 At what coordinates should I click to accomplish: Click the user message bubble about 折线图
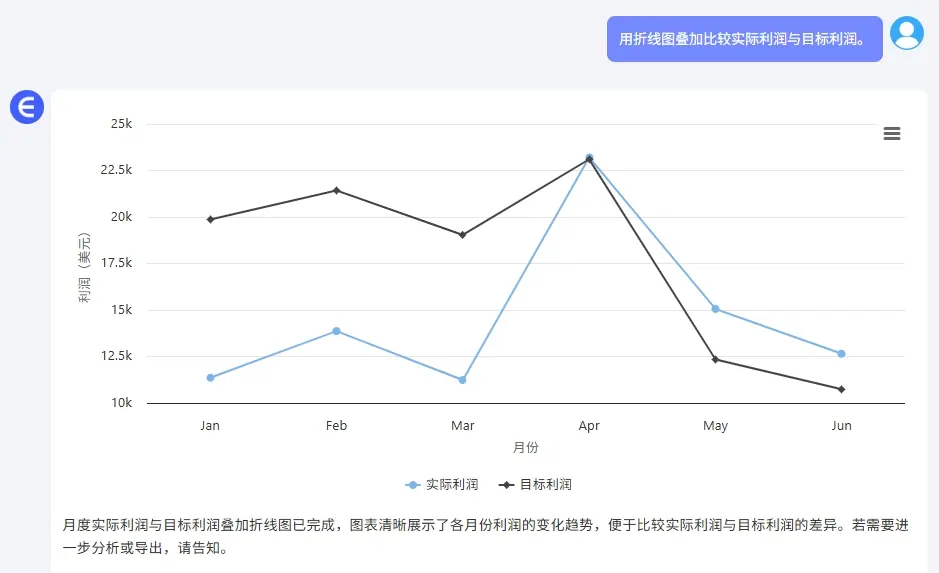(x=744, y=39)
